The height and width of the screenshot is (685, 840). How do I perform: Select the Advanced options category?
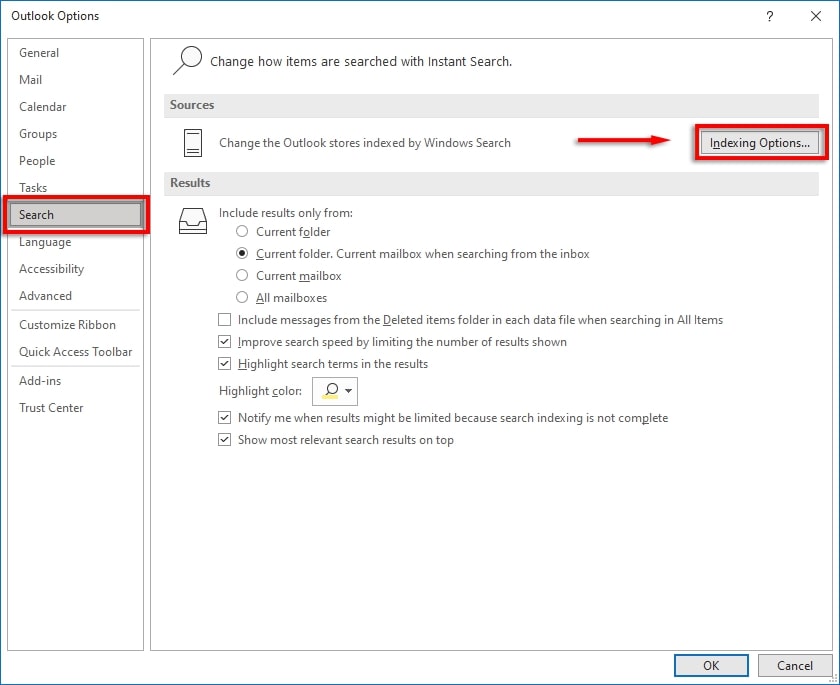(45, 295)
